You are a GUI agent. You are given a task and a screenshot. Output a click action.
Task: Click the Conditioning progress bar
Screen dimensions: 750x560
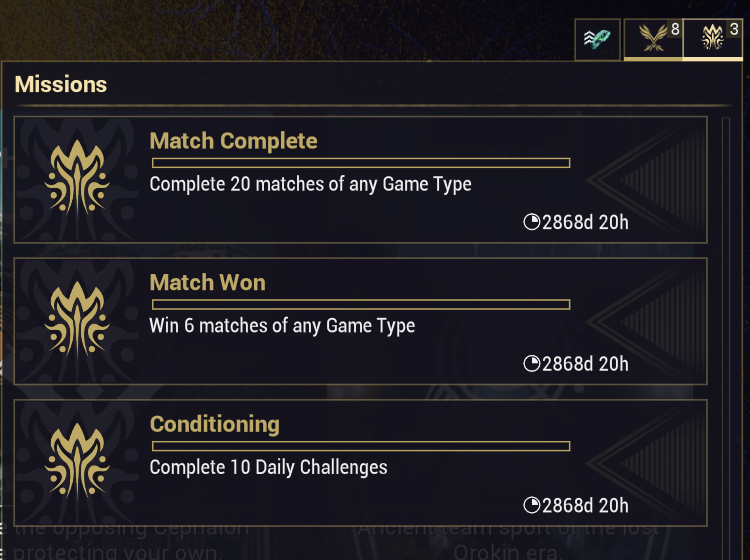click(360, 446)
